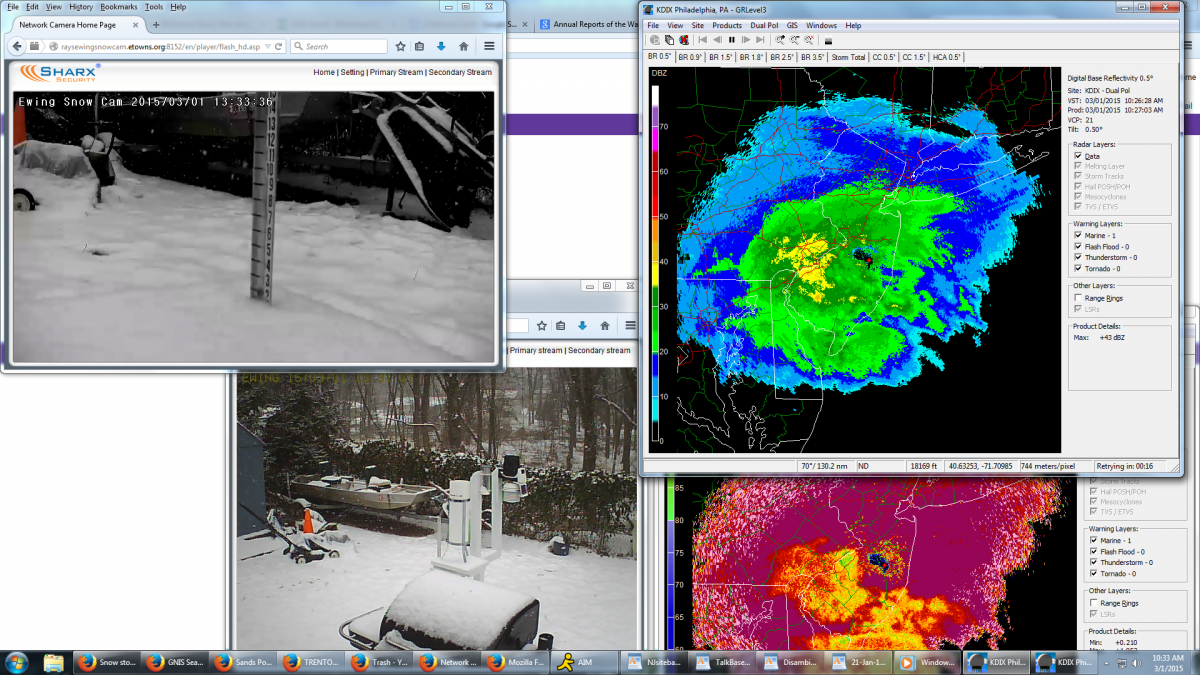
Task: Click the bookmark star in the second Firefox window
Action: click(542, 325)
